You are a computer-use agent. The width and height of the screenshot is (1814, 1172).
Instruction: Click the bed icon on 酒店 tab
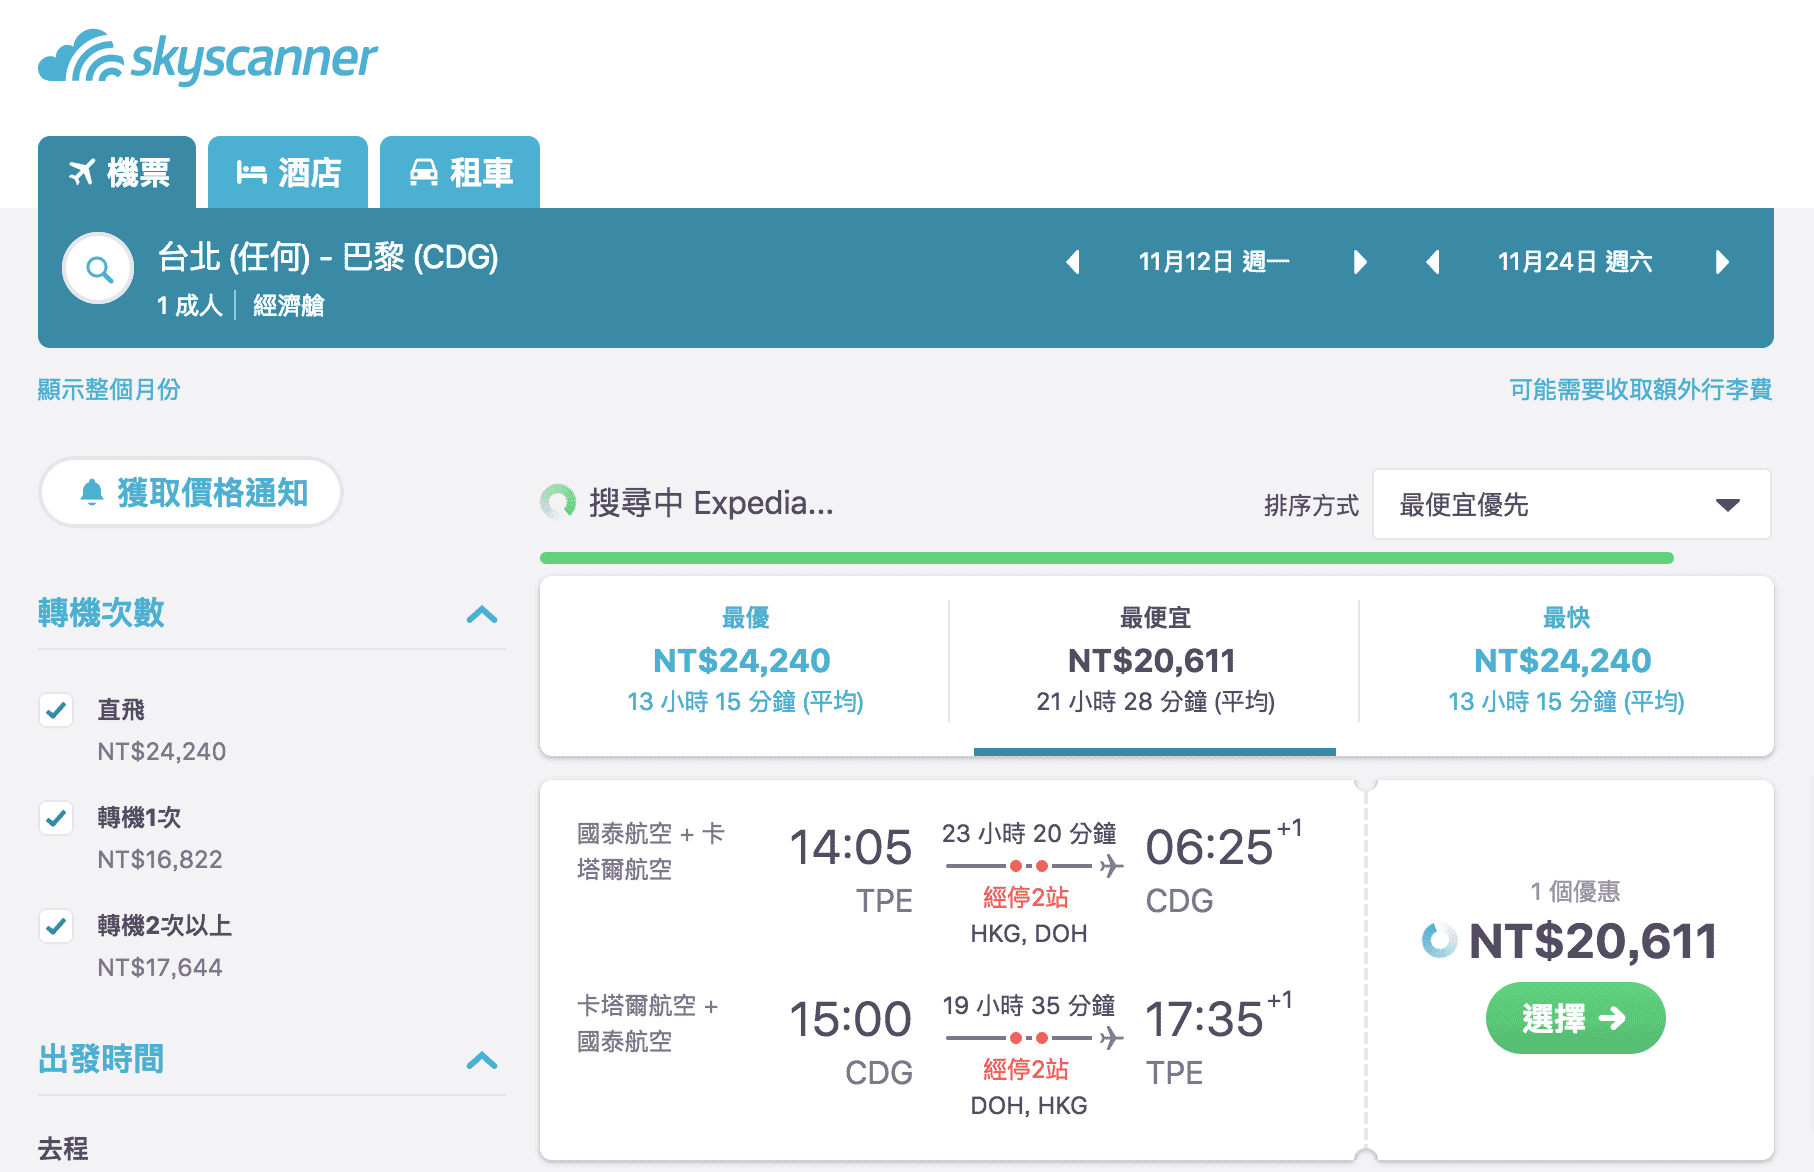pyautogui.click(x=251, y=172)
